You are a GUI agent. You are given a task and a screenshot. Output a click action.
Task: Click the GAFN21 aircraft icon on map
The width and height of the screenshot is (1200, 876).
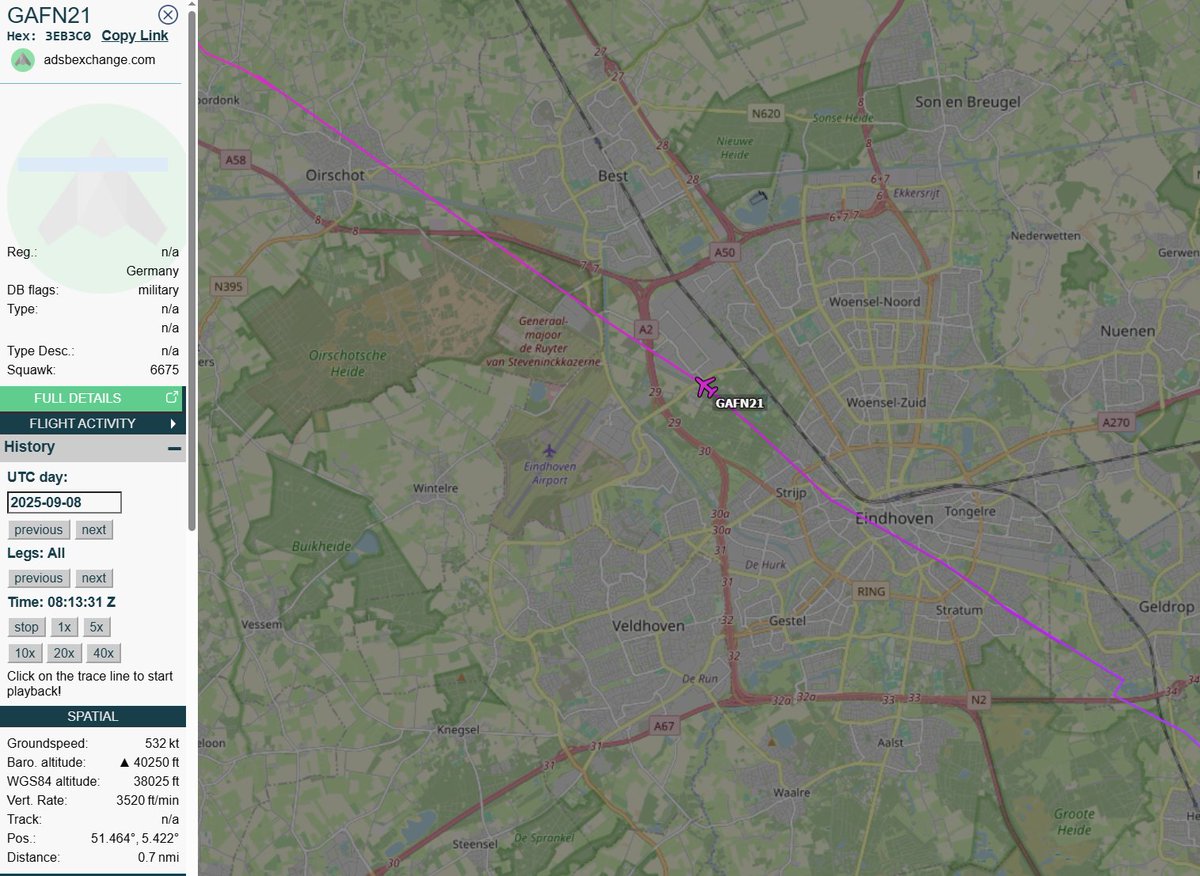pos(705,385)
